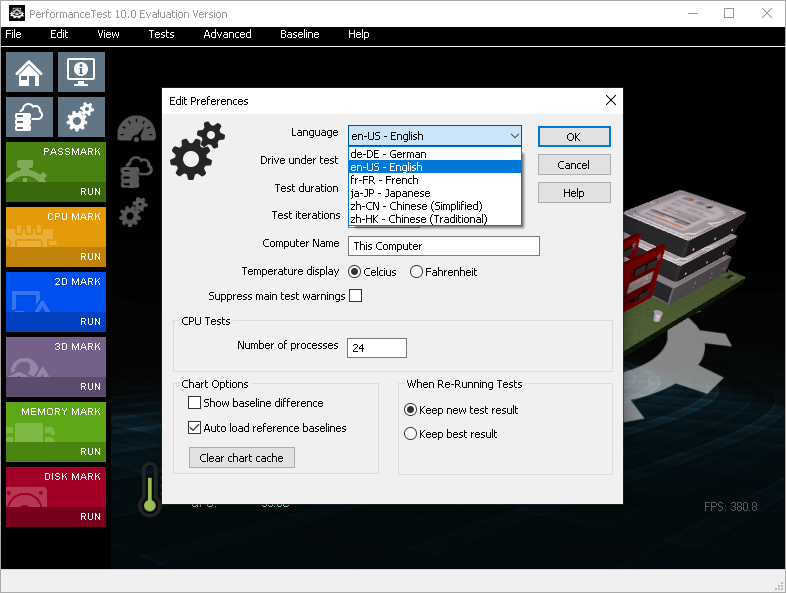The height and width of the screenshot is (593, 786).
Task: Choose Keep best result option
Action: [x=450, y=434]
